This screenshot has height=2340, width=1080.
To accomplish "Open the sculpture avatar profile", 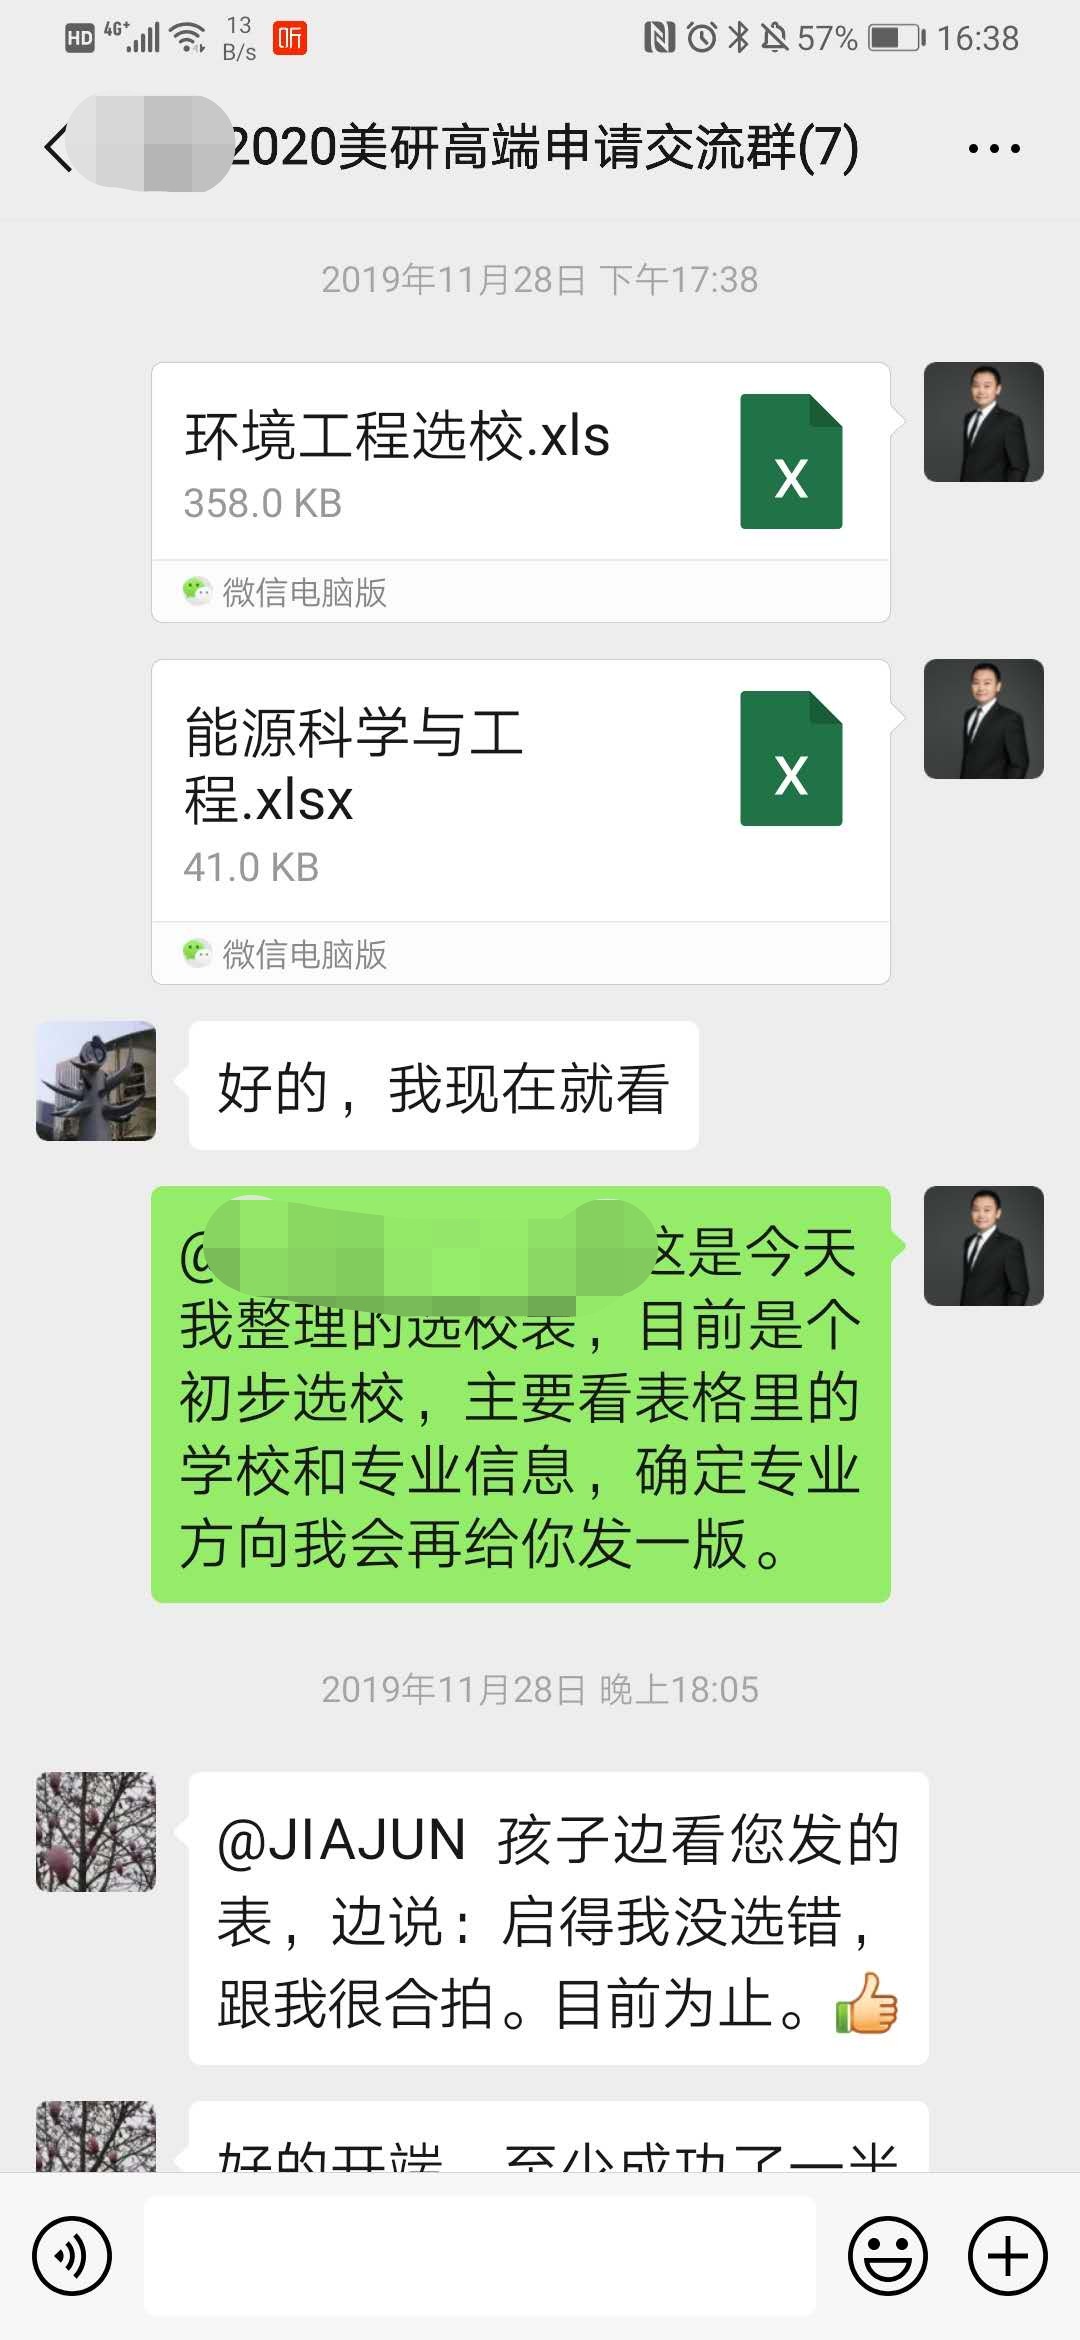I will (96, 1081).
